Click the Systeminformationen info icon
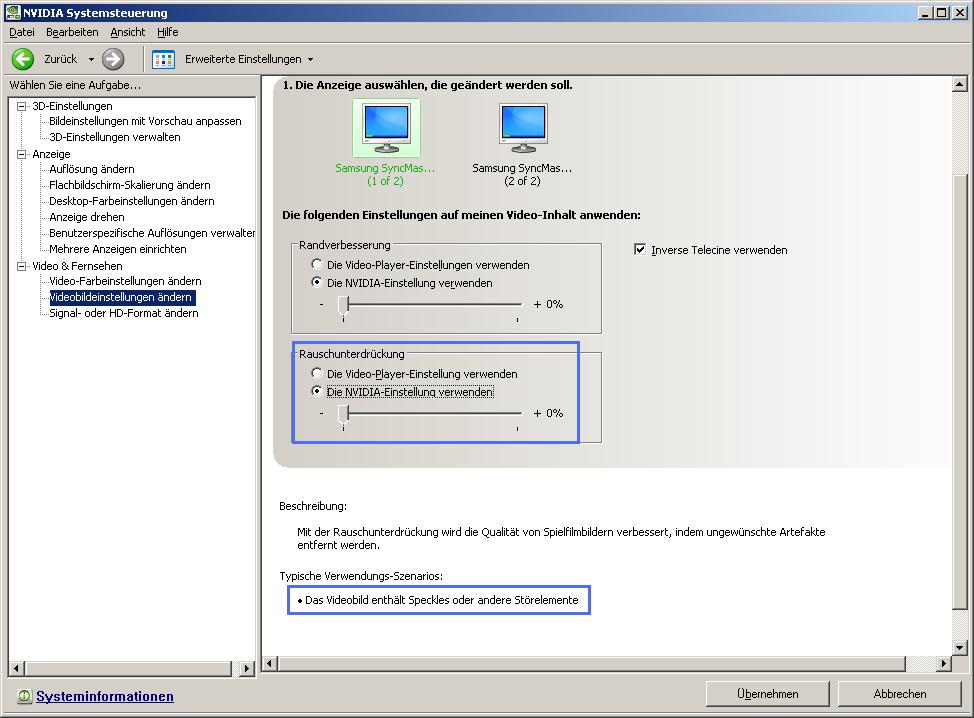 click(24, 696)
